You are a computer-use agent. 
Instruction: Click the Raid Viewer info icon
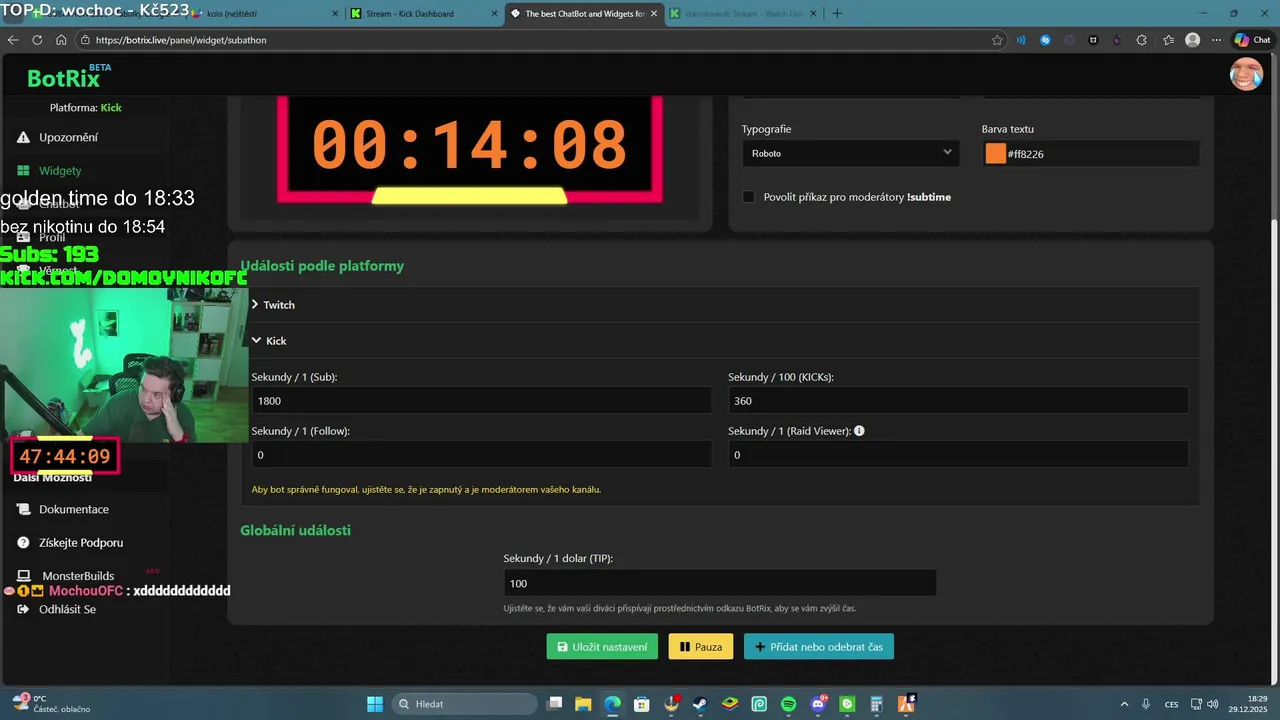(x=859, y=431)
